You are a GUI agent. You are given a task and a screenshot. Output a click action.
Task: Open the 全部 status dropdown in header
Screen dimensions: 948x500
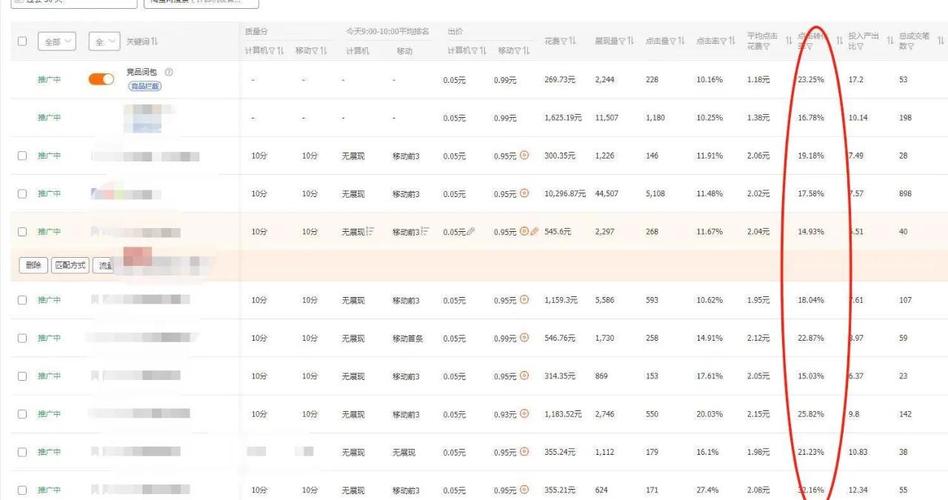tap(57, 42)
